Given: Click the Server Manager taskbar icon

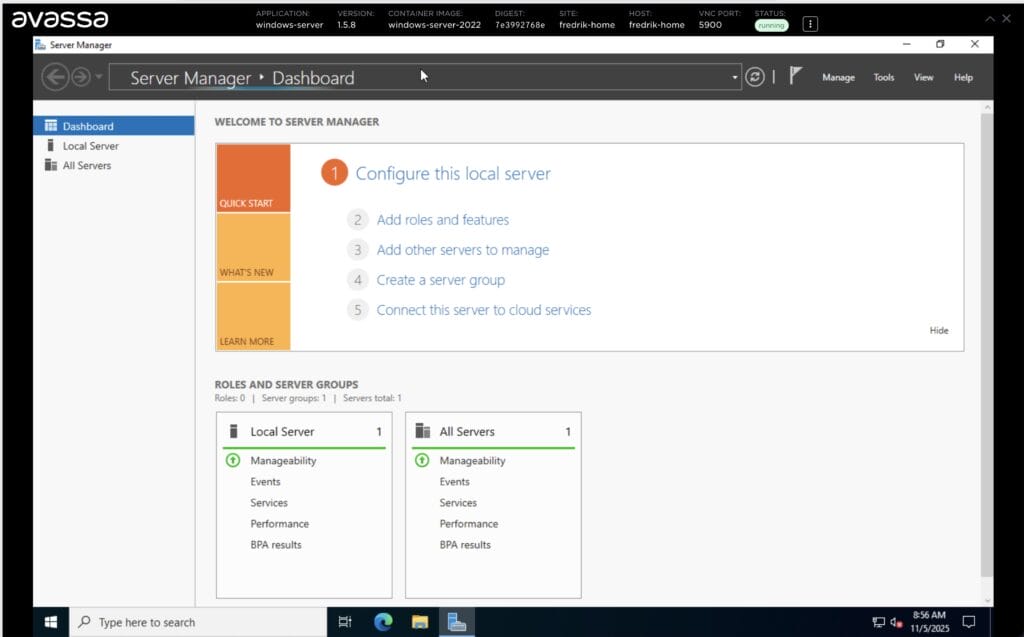Looking at the screenshot, I should pyautogui.click(x=457, y=621).
